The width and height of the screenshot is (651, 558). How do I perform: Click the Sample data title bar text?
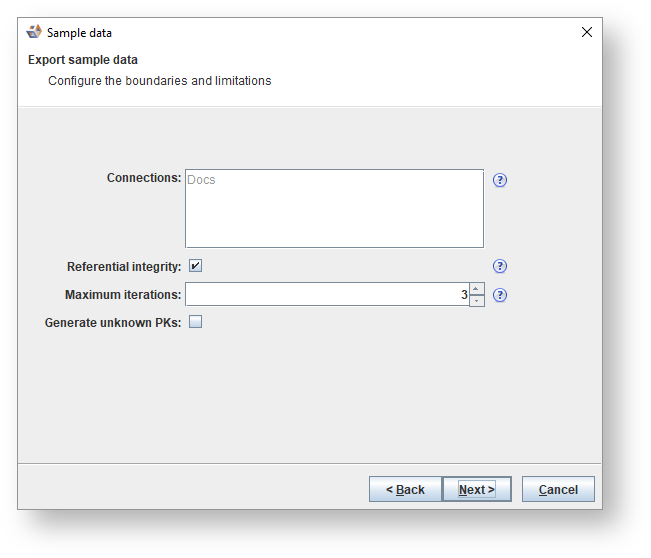point(79,33)
